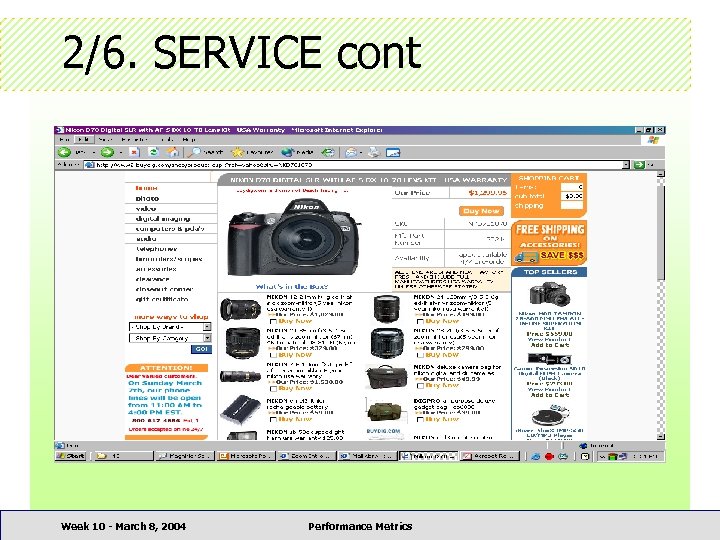Screen dimensions: 720x540
Task: Open the 'computers & pda's' category link
Action: click(x=170, y=229)
